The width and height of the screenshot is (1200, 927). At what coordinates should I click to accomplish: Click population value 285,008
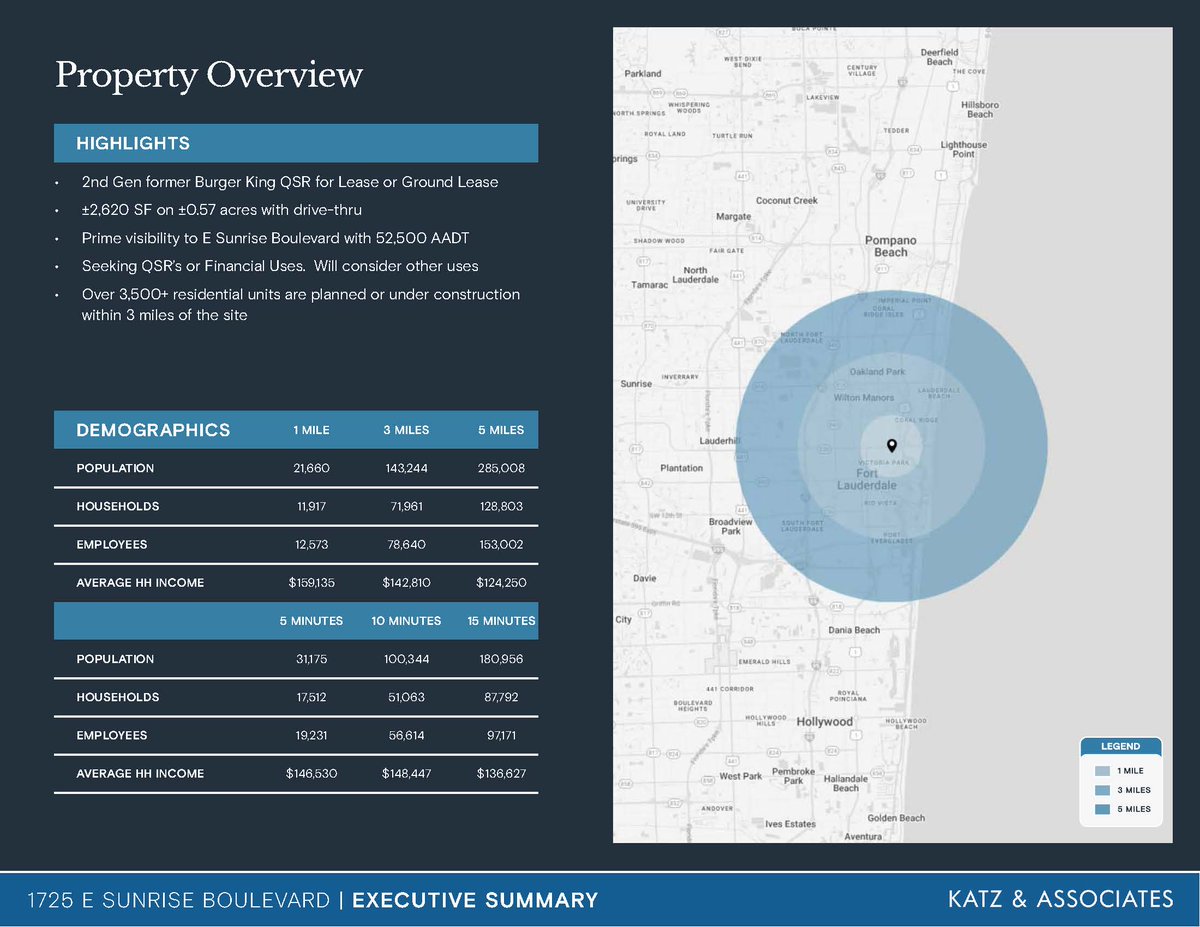[501, 468]
